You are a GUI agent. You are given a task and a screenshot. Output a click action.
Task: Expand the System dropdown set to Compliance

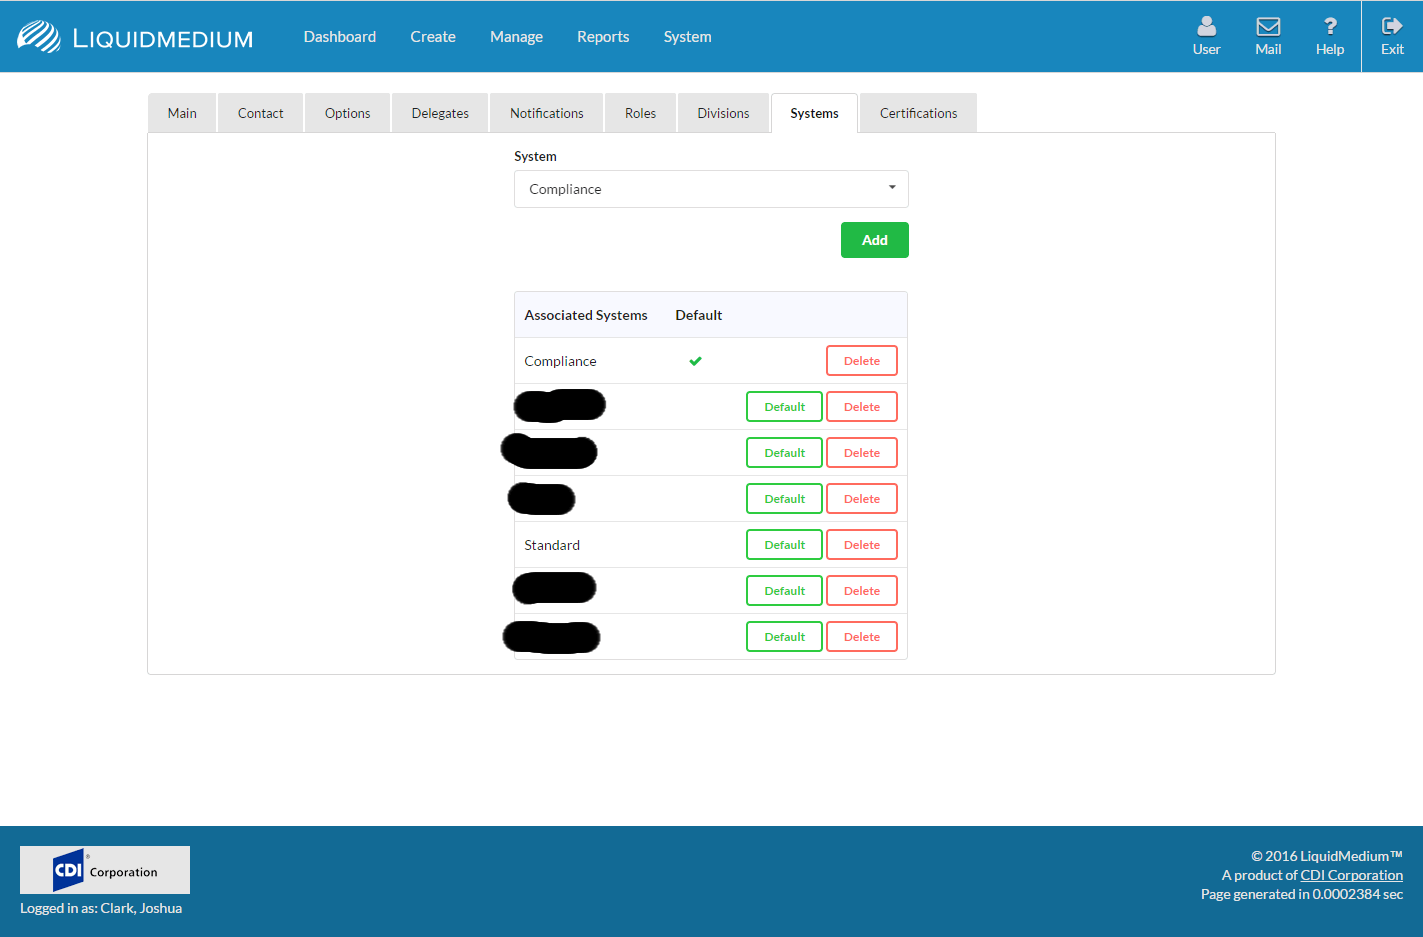click(x=710, y=189)
